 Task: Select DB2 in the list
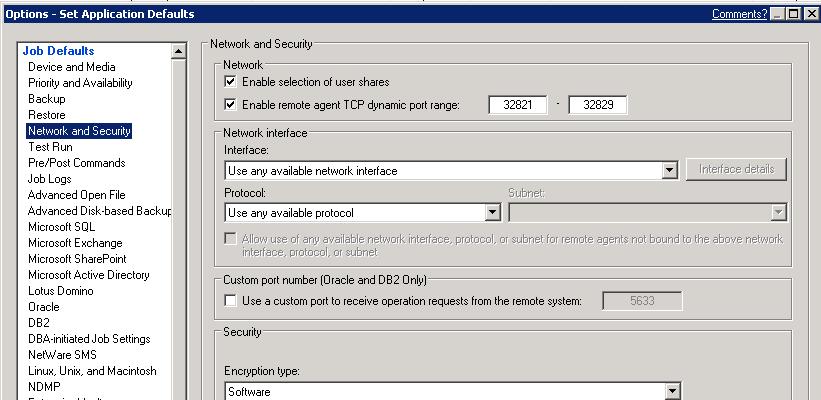(x=38, y=323)
